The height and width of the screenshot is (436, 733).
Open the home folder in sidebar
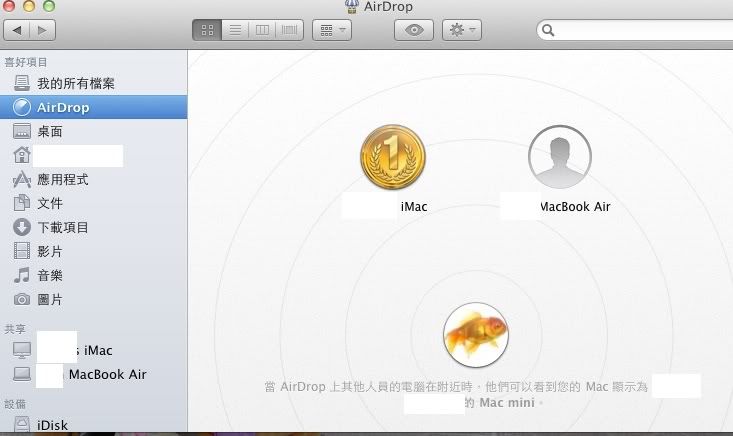click(93, 155)
